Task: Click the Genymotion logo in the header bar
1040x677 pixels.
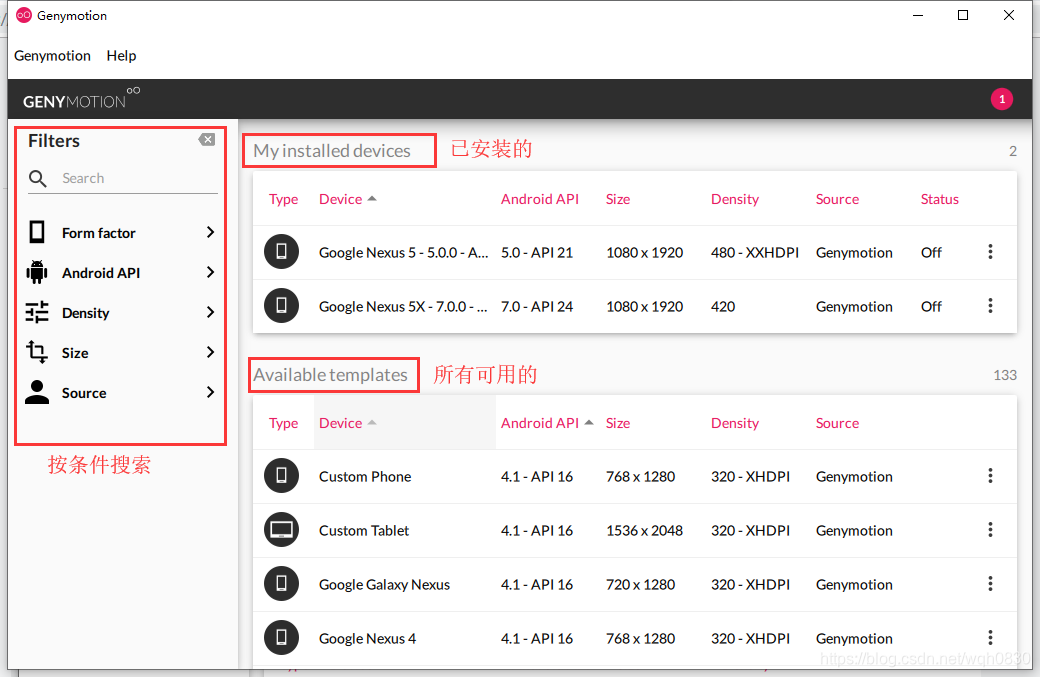Action: tap(81, 99)
